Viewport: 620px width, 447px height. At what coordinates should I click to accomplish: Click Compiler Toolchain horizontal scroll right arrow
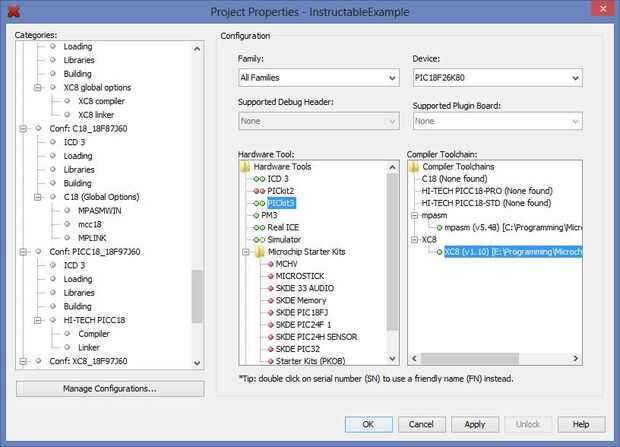pos(576,358)
